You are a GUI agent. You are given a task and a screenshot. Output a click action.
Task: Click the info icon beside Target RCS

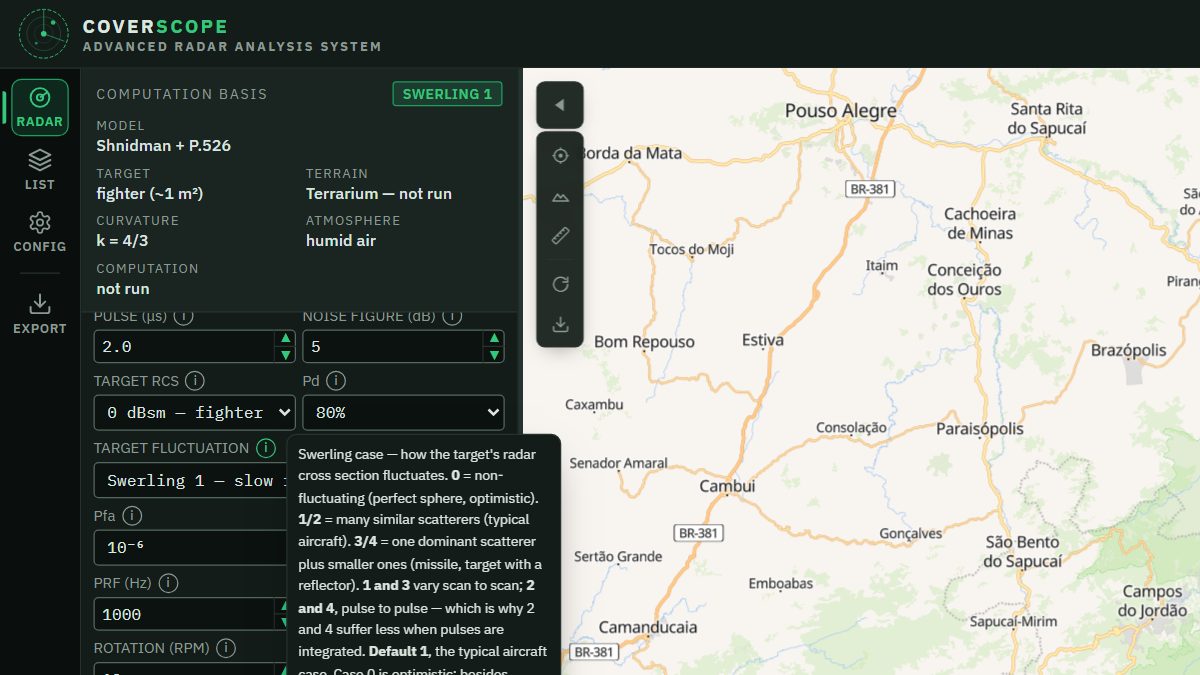click(195, 381)
